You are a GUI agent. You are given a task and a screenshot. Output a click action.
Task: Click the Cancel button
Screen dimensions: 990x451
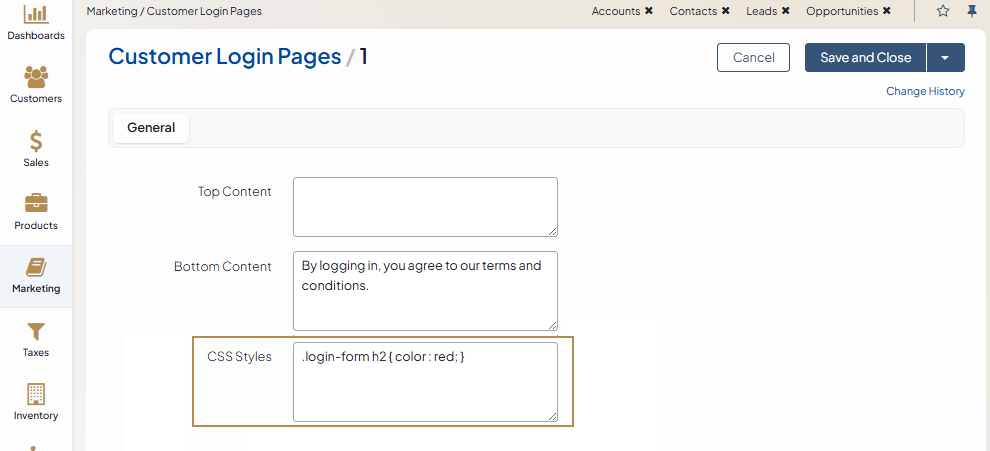753,58
